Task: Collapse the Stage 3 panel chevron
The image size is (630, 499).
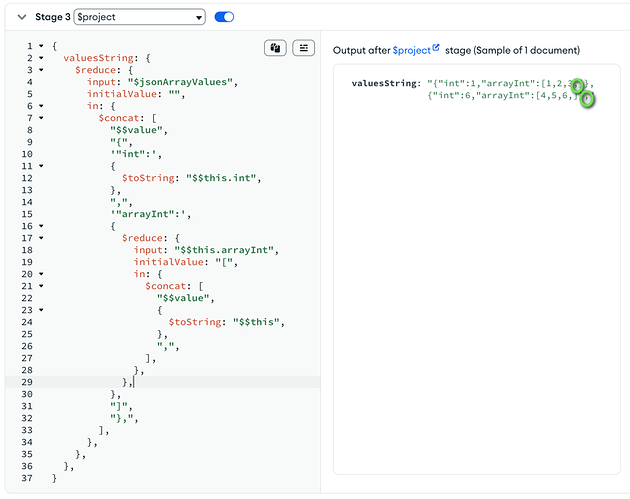Action: point(22,17)
